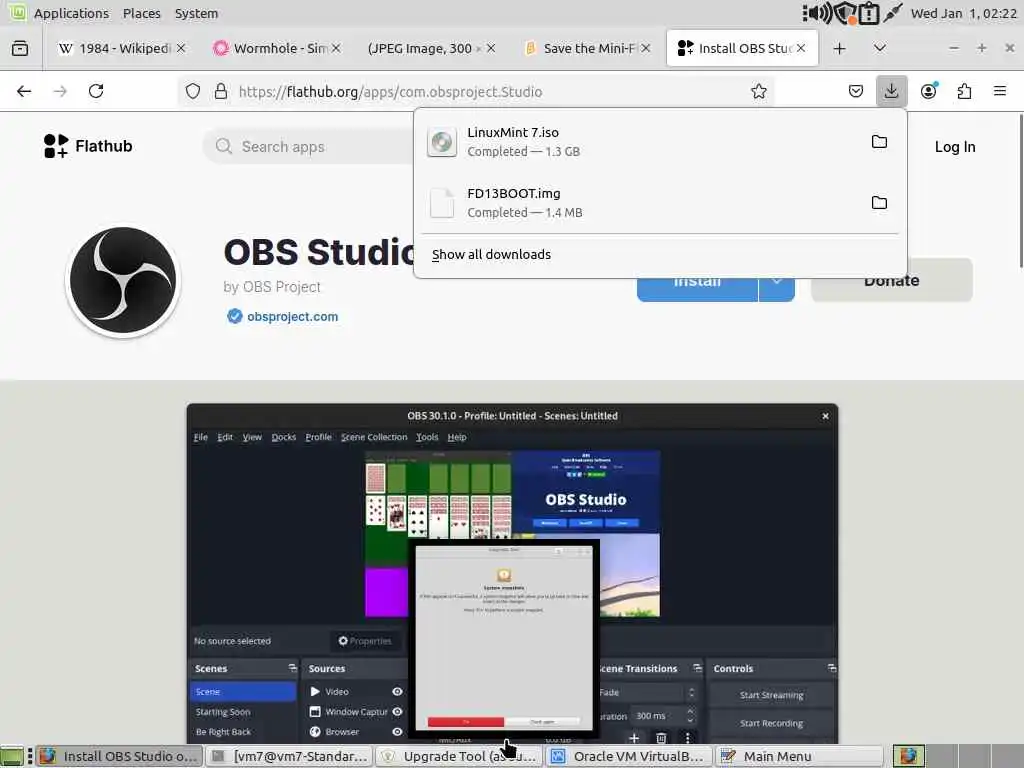Switch to the 1984 - Wikipedia tab

[122, 48]
